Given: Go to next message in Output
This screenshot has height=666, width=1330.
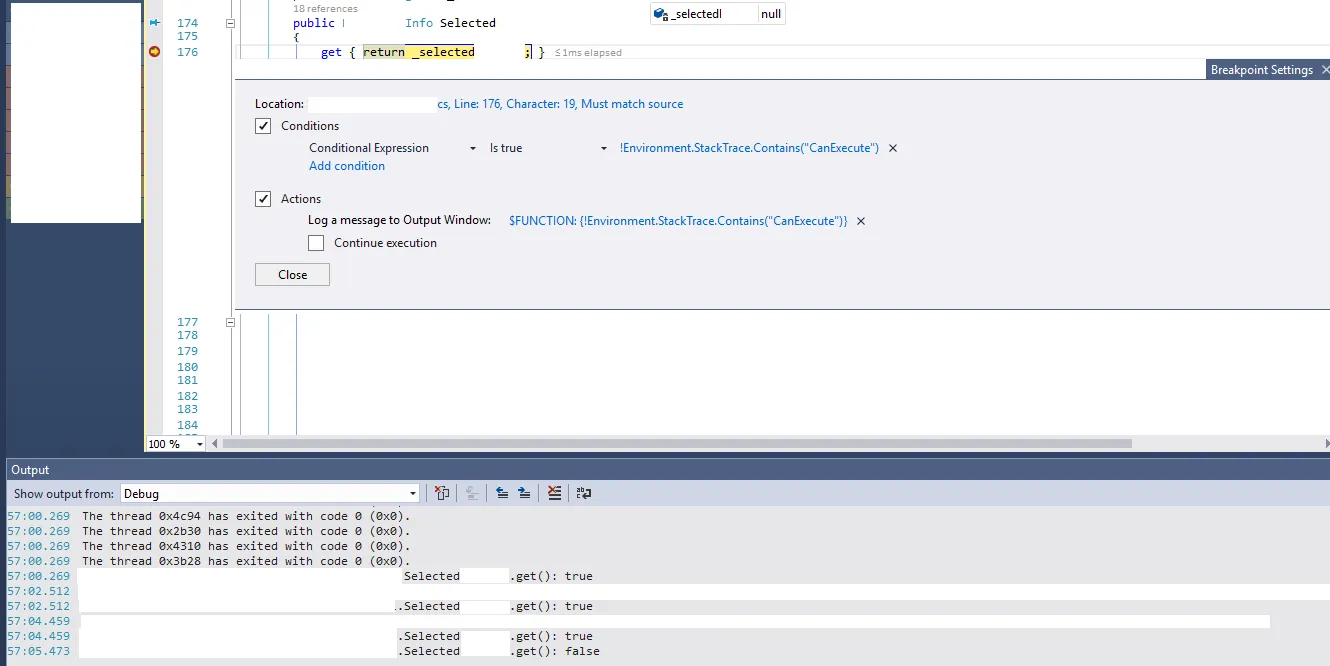Looking at the screenshot, I should point(524,493).
